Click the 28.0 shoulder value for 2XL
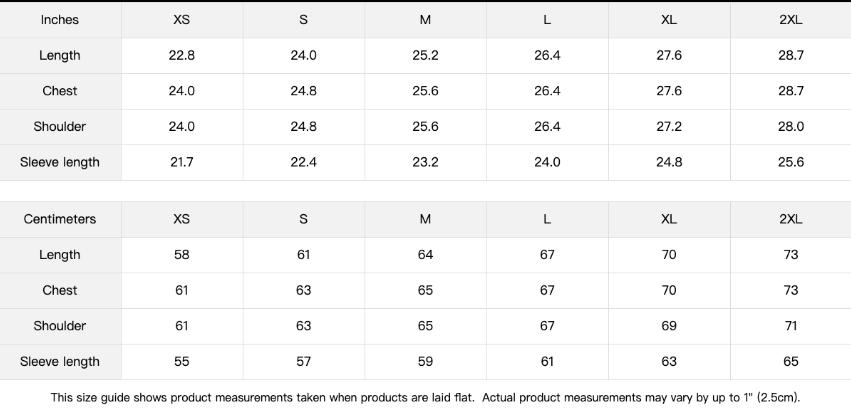This screenshot has height=414, width=851. pos(790,127)
